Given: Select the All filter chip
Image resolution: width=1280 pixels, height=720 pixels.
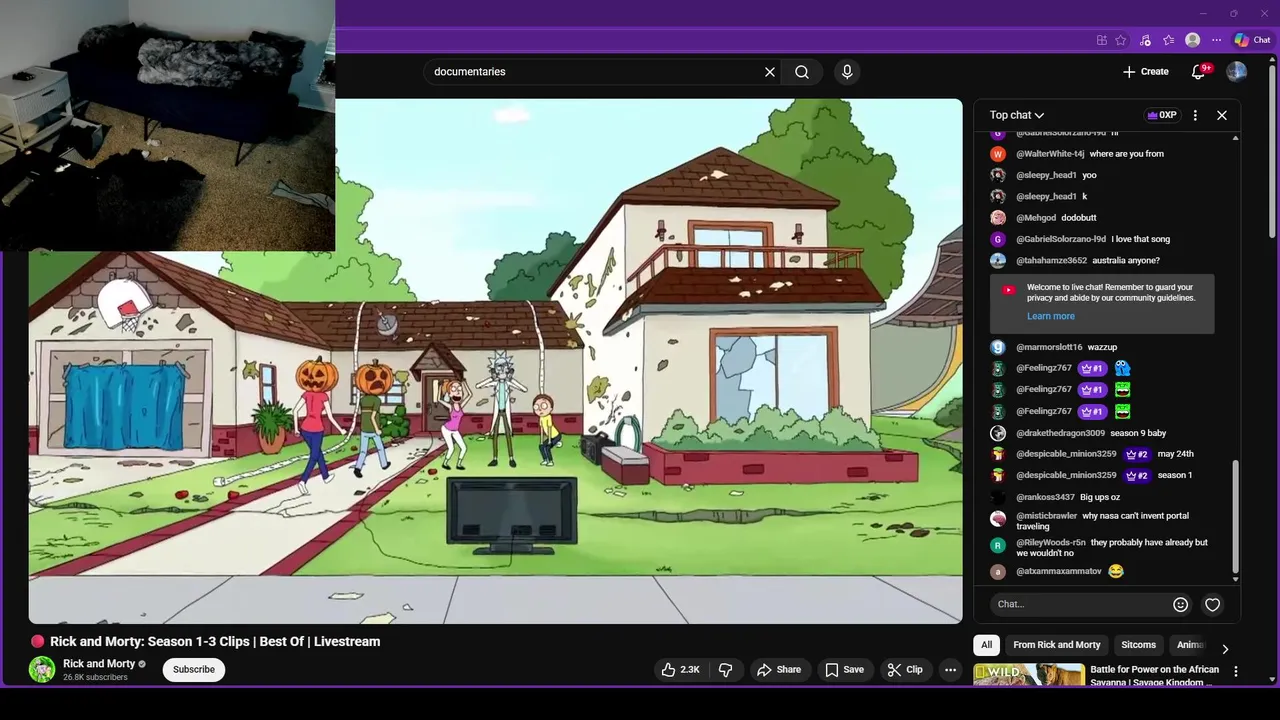Looking at the screenshot, I should tap(987, 645).
